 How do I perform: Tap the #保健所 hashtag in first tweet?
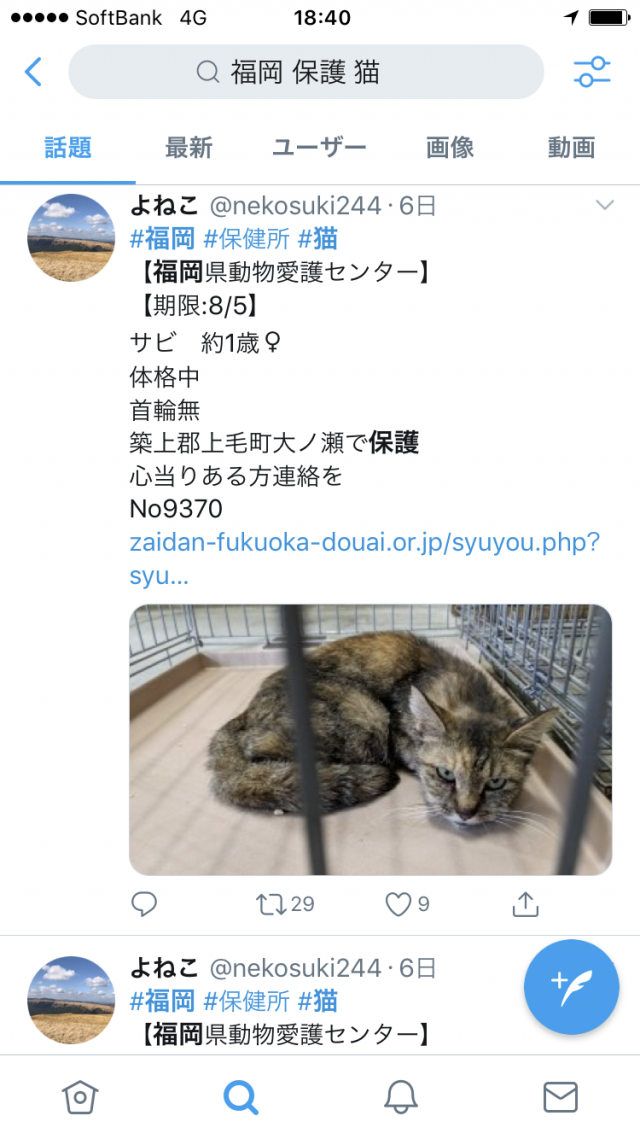click(246, 238)
